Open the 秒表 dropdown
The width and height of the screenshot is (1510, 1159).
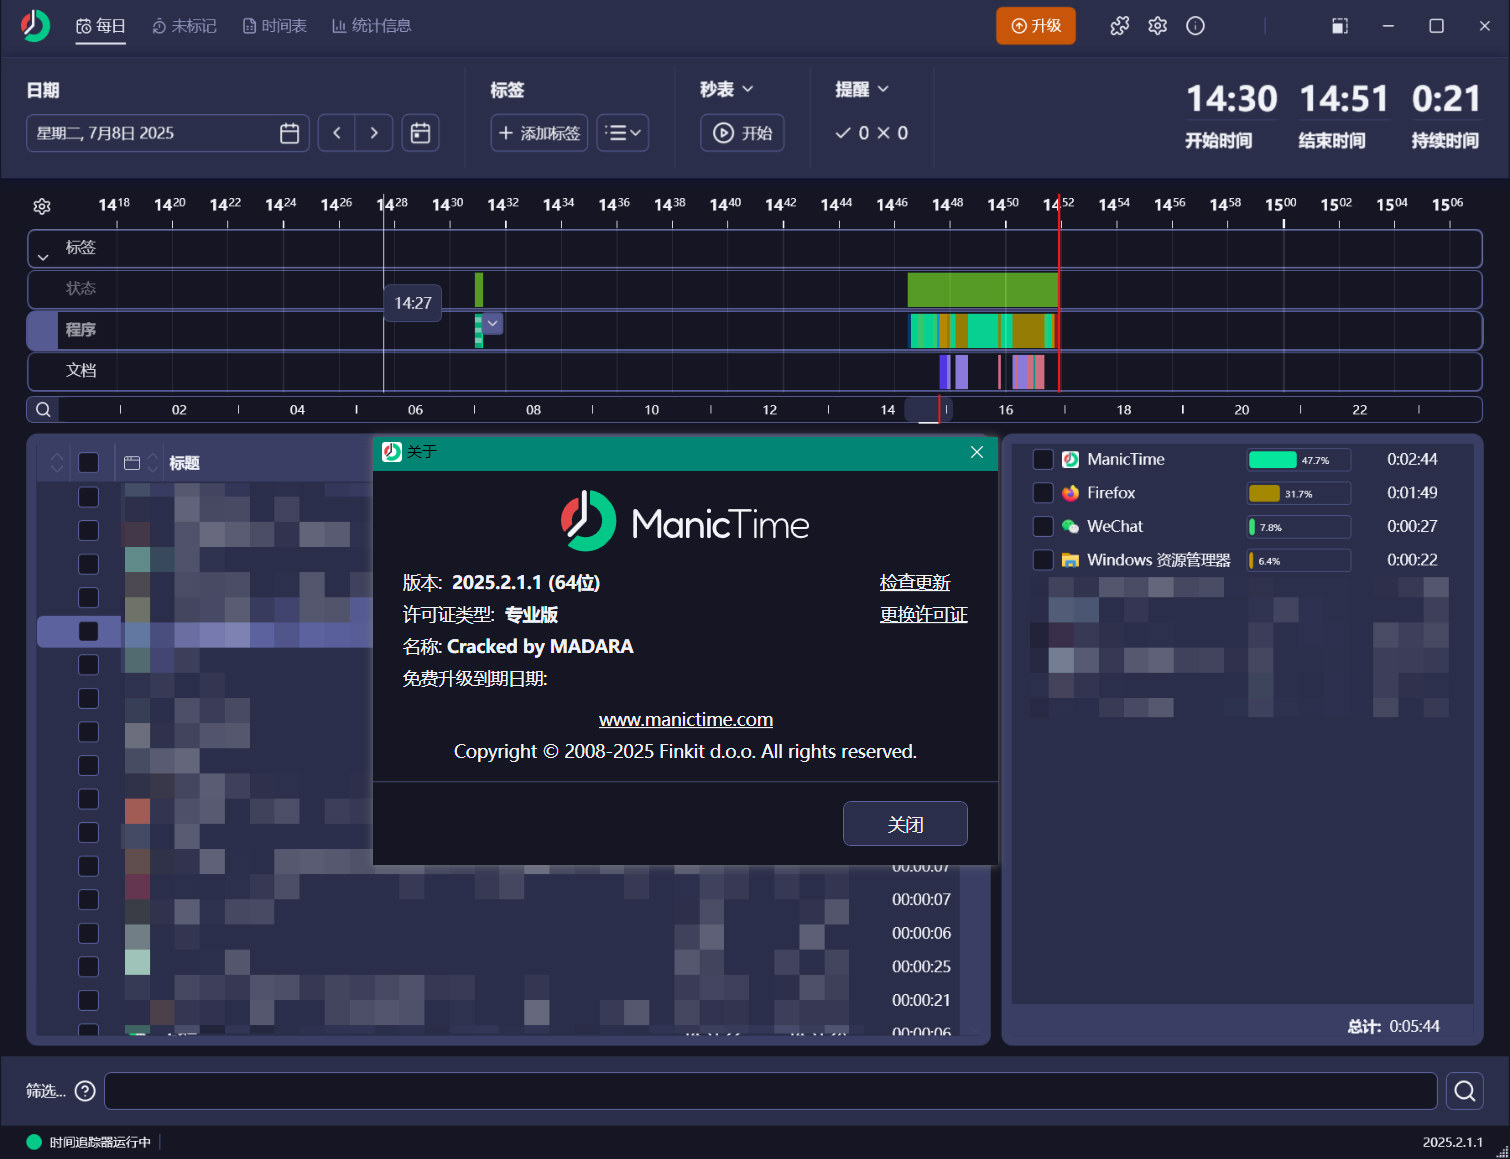point(727,89)
